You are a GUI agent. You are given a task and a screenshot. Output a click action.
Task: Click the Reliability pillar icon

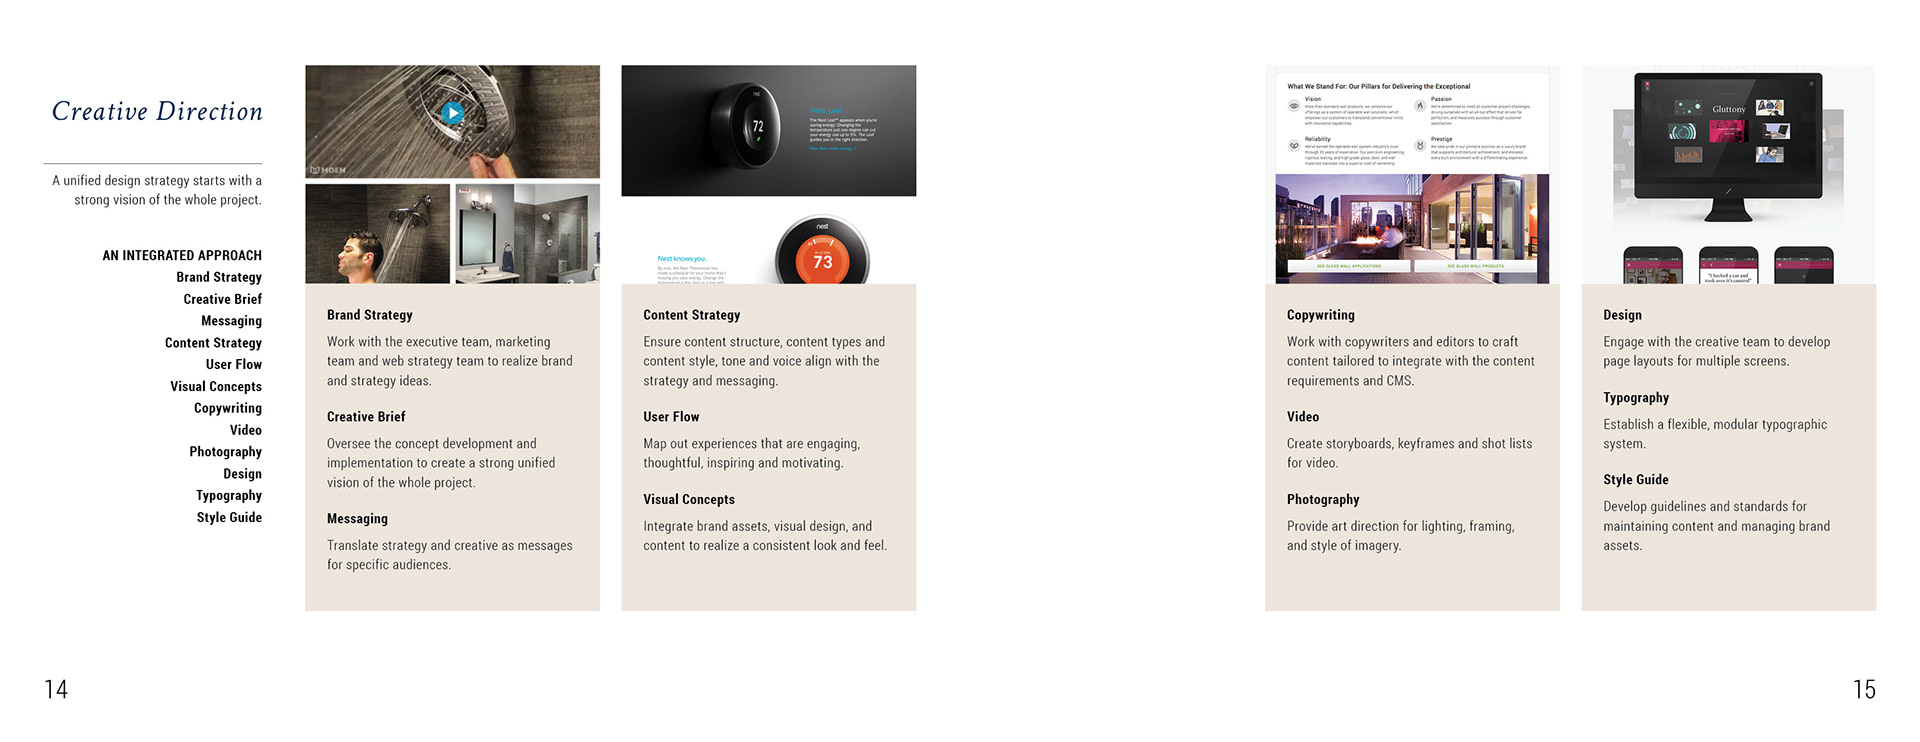pos(1294,146)
